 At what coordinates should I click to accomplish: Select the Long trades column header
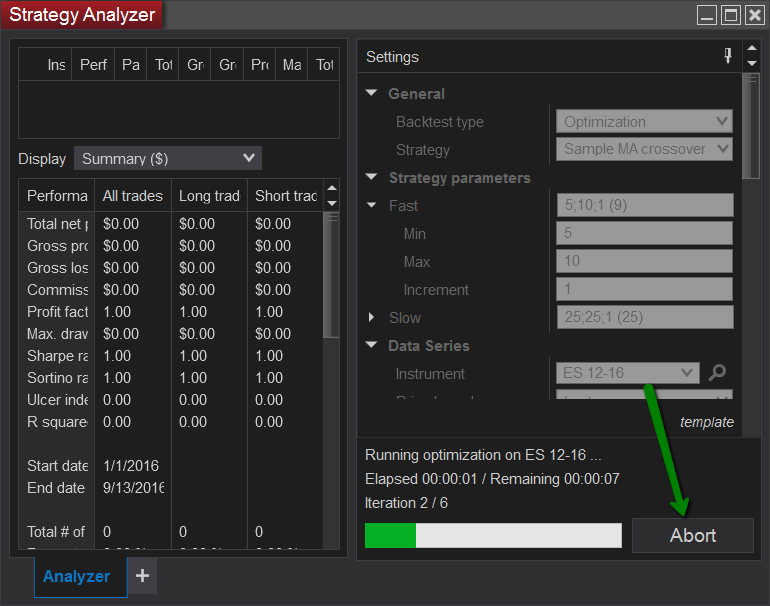pos(209,195)
